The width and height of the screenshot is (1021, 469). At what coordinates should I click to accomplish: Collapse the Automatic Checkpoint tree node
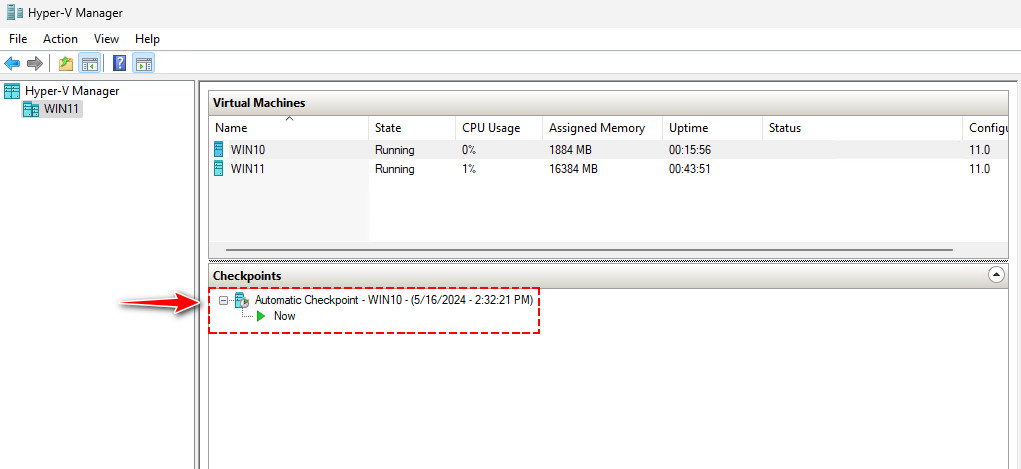click(x=223, y=300)
